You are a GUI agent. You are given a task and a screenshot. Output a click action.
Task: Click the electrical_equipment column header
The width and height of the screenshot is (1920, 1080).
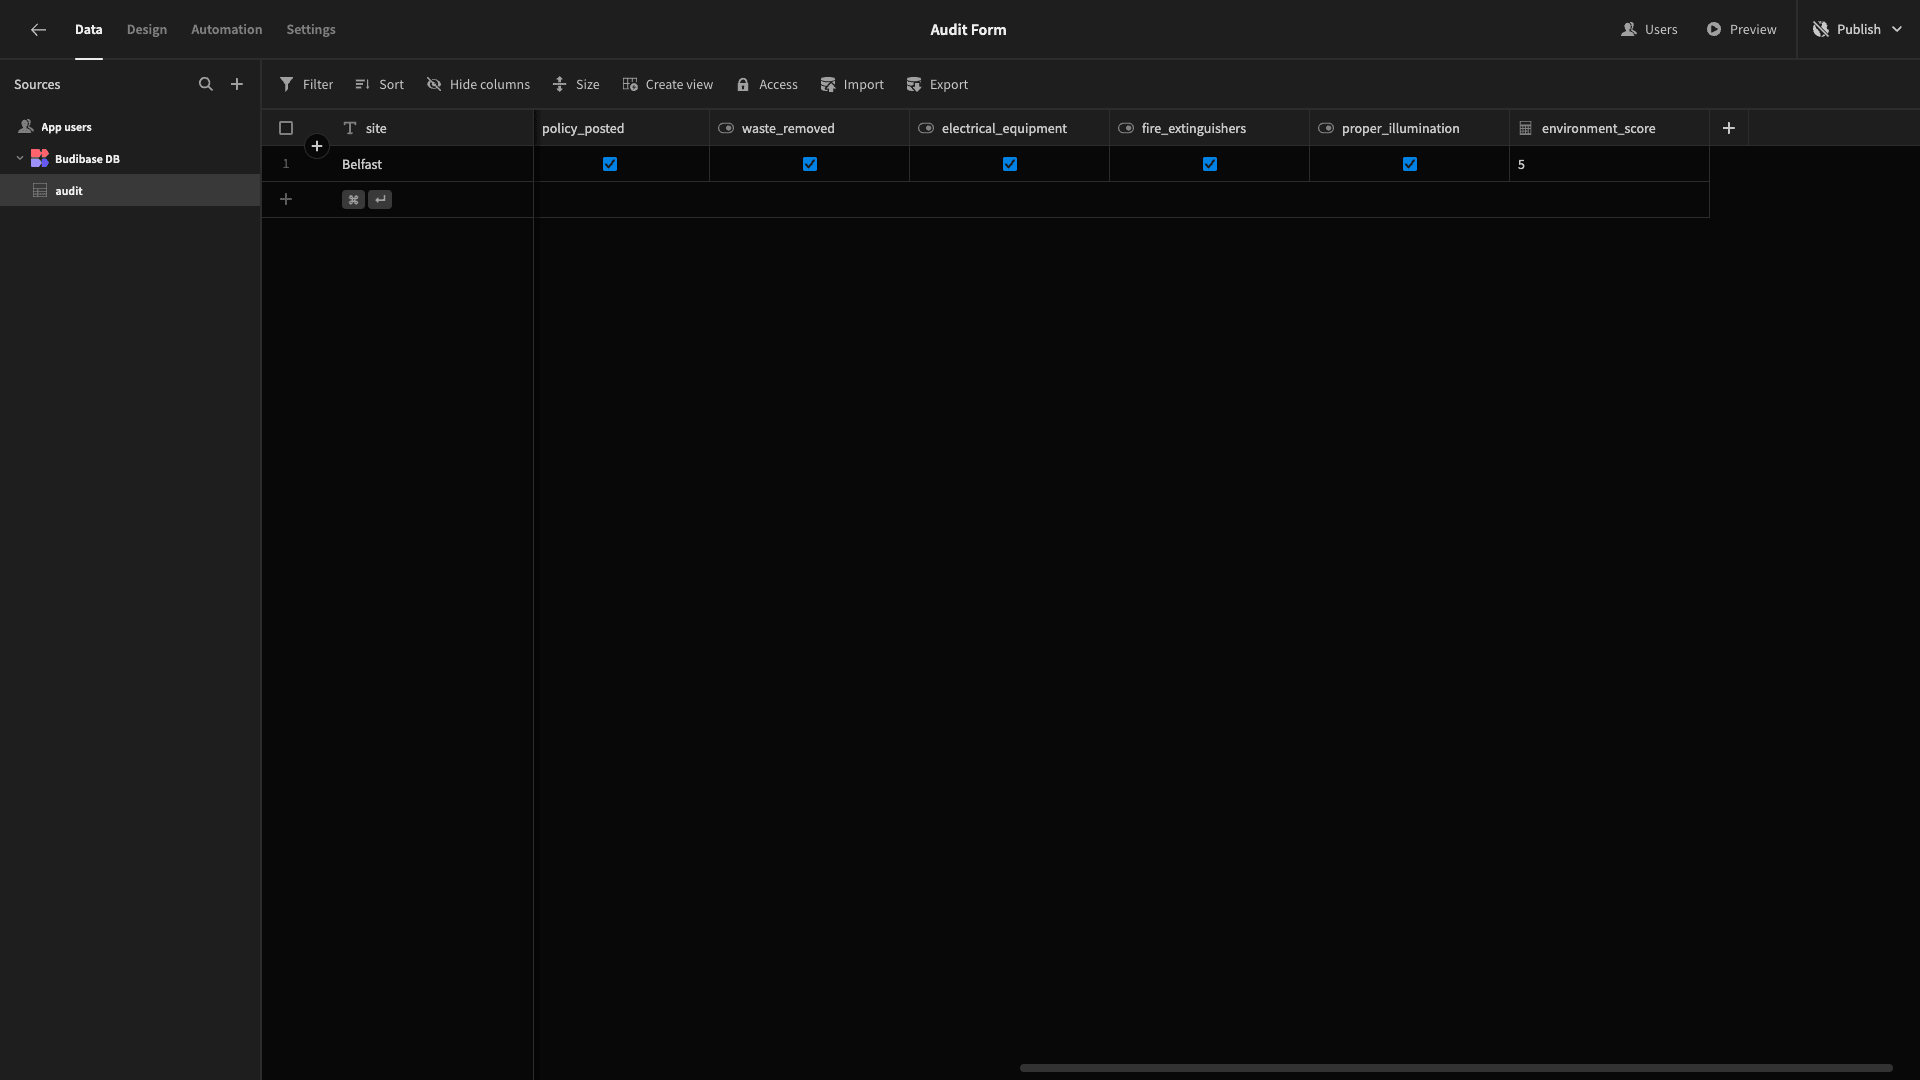tap(1010, 128)
